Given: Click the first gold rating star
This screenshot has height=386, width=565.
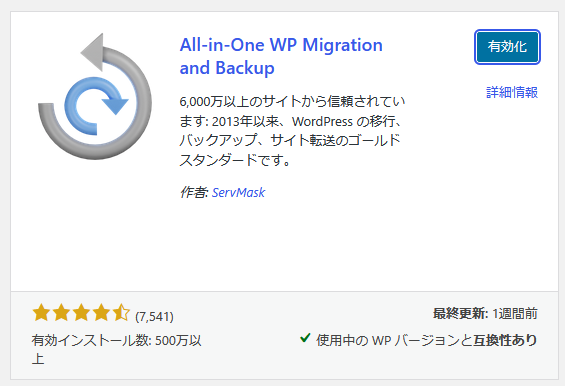Looking at the screenshot, I should pyautogui.click(x=41, y=312).
